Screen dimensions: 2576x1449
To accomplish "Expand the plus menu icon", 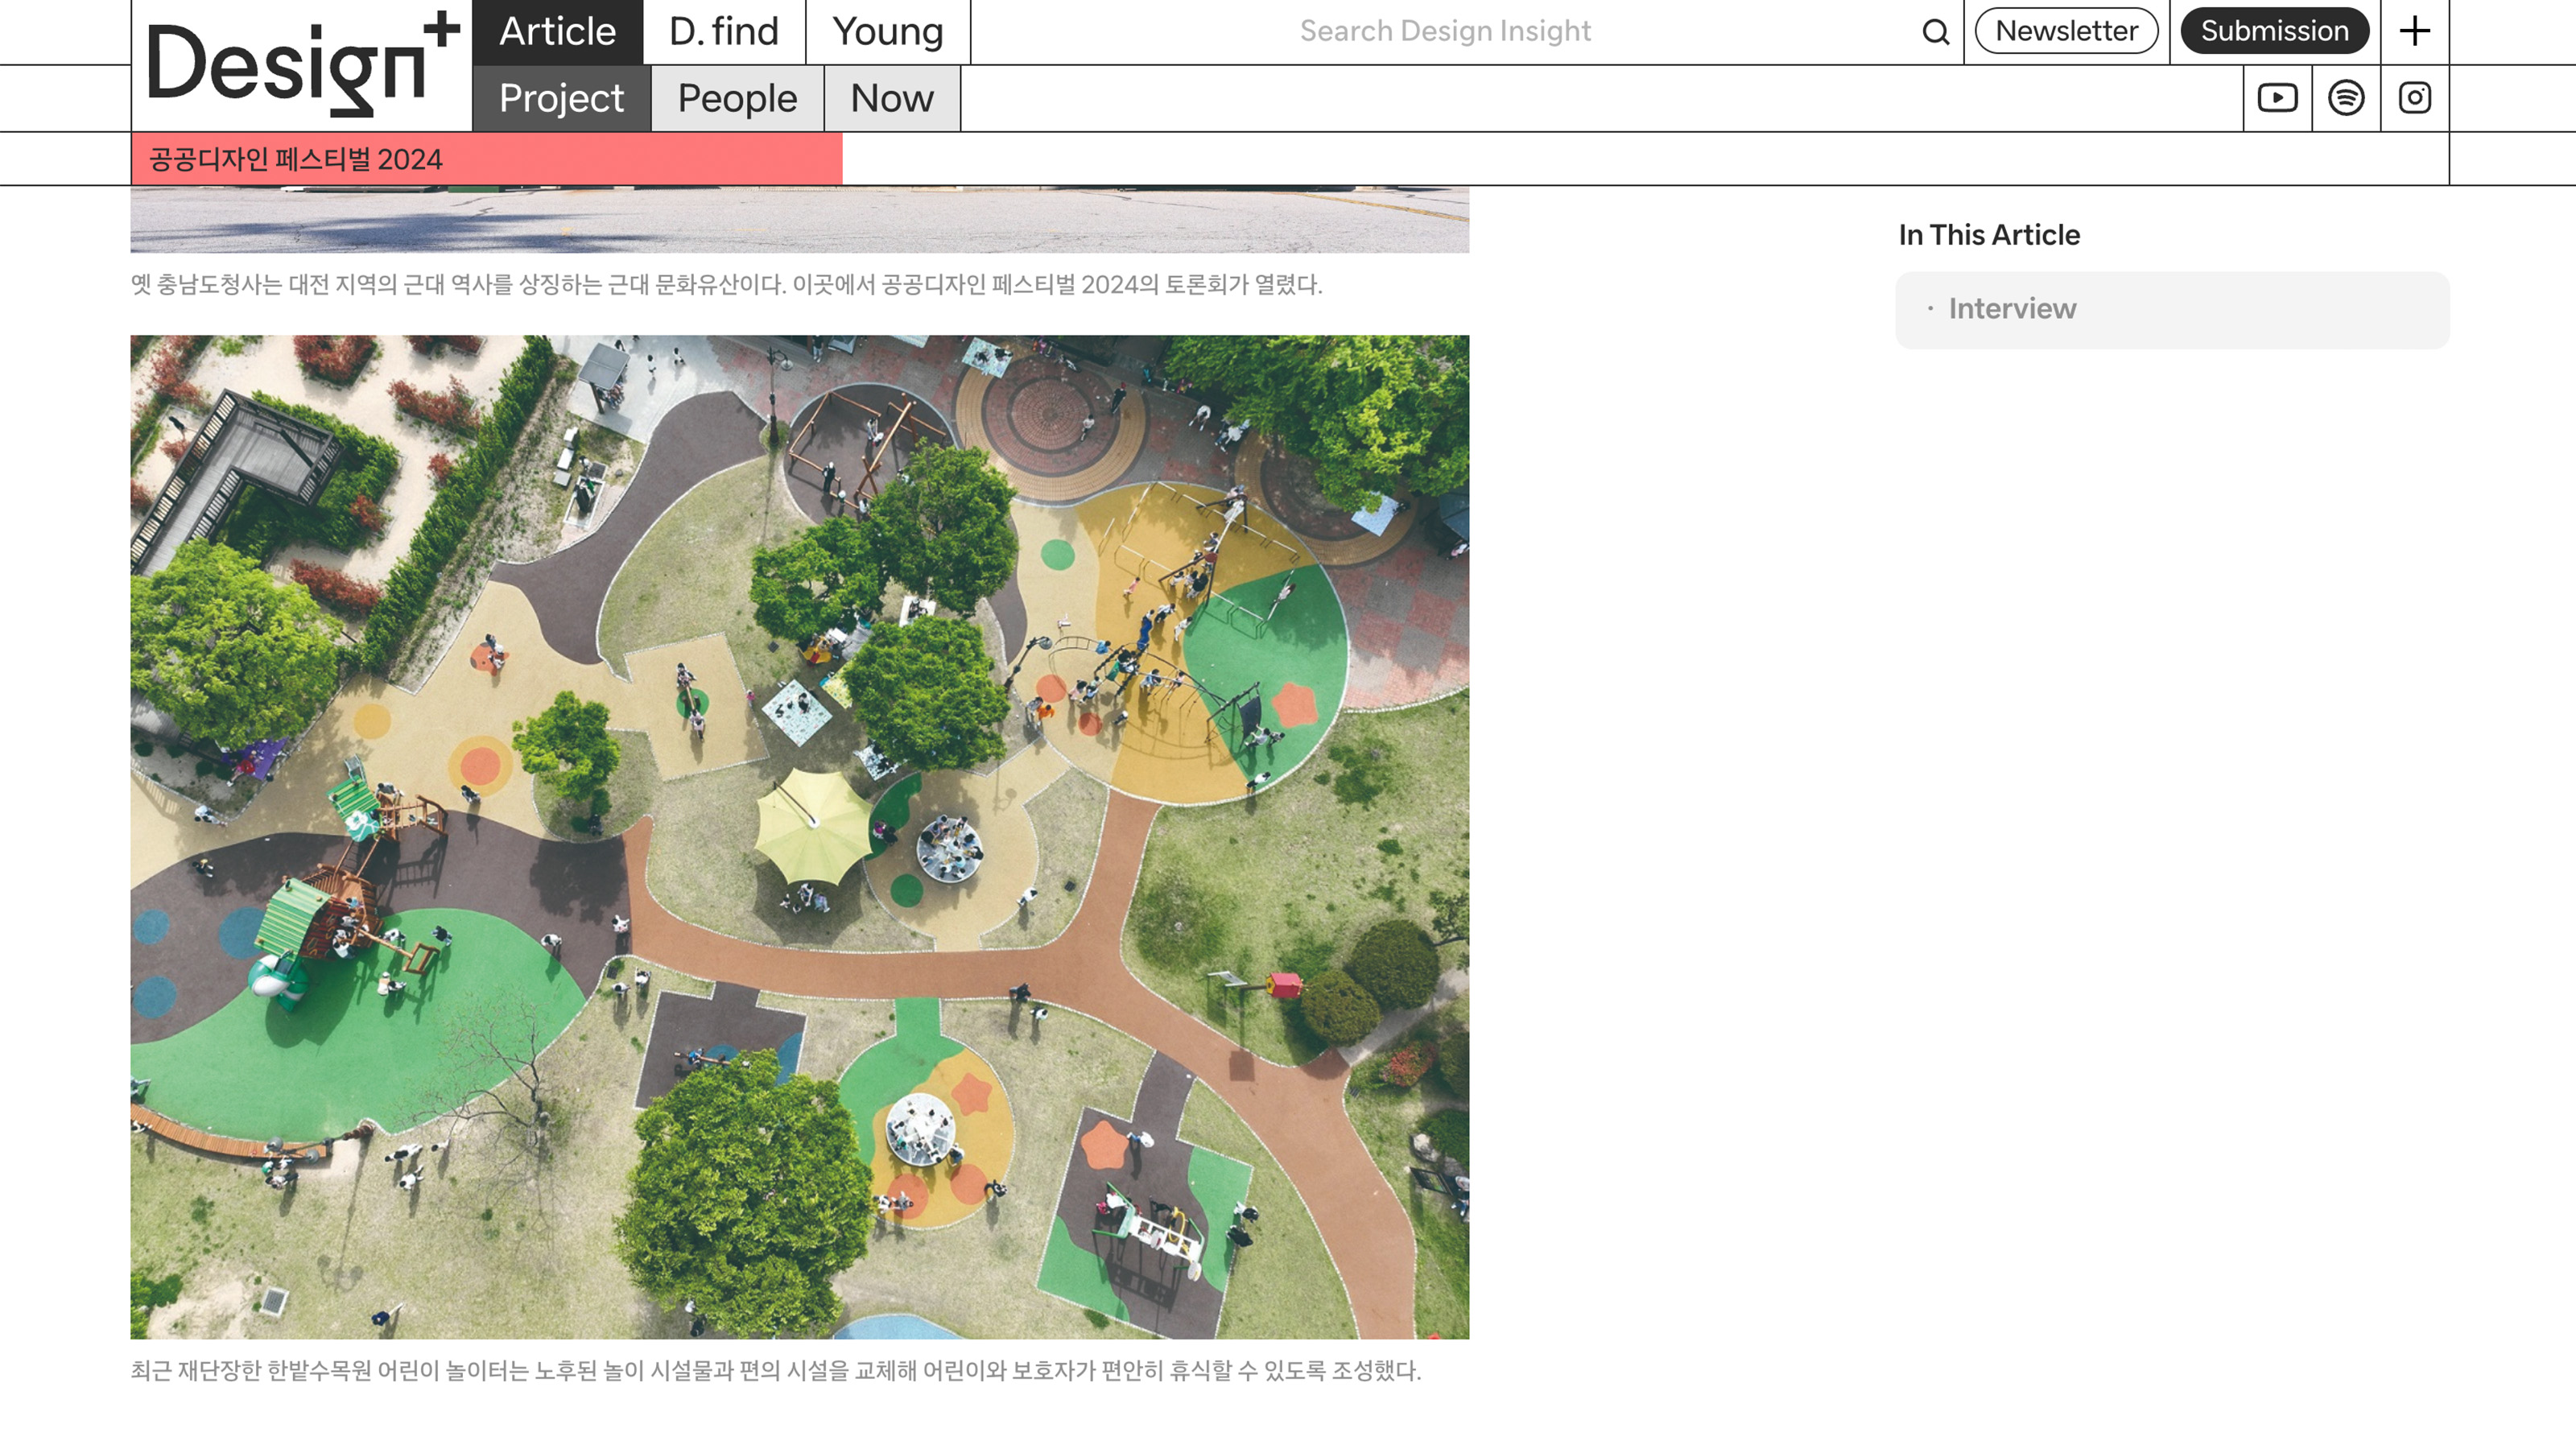I will tap(2414, 32).
